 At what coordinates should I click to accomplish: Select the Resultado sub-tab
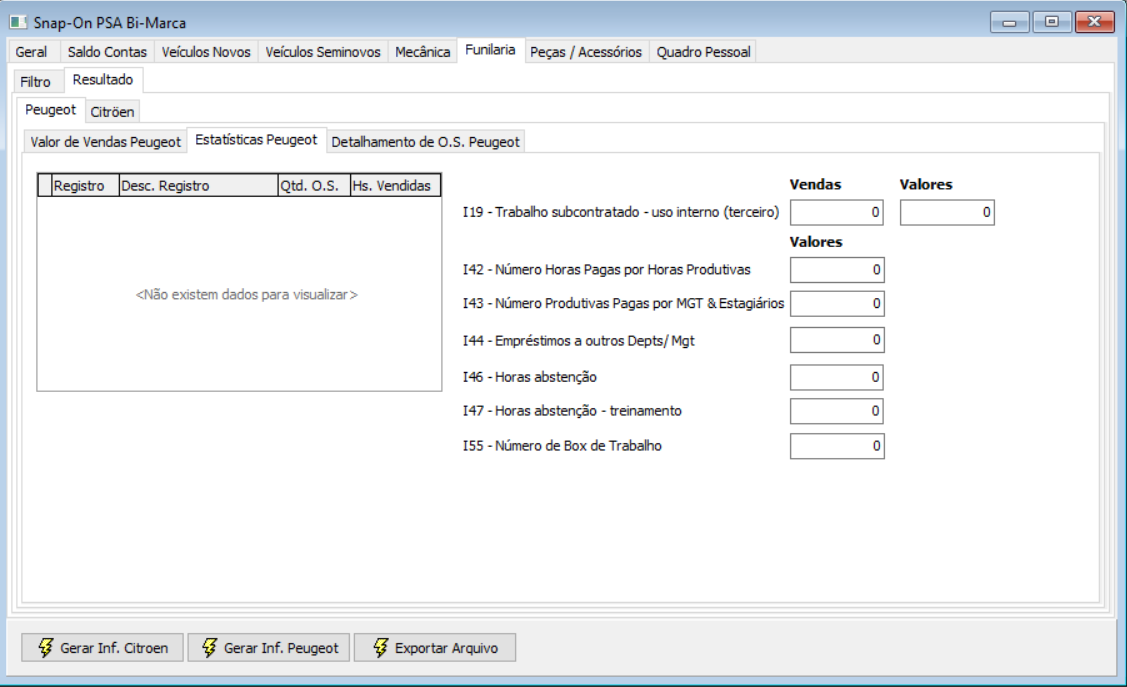click(x=103, y=80)
